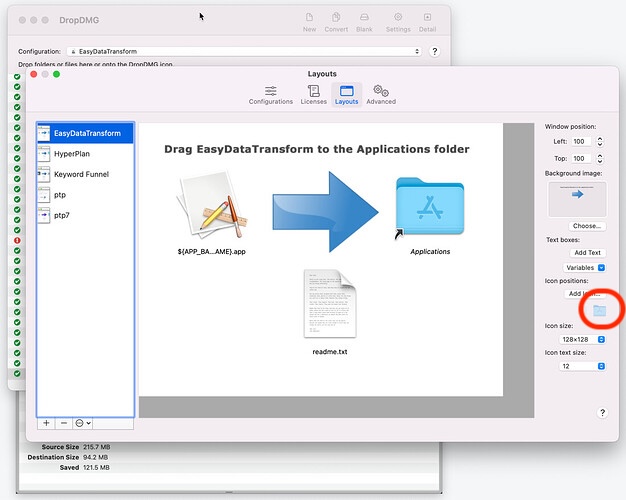The image size is (626, 500).
Task: Click the Convert toolbar icon
Action: [336, 22]
